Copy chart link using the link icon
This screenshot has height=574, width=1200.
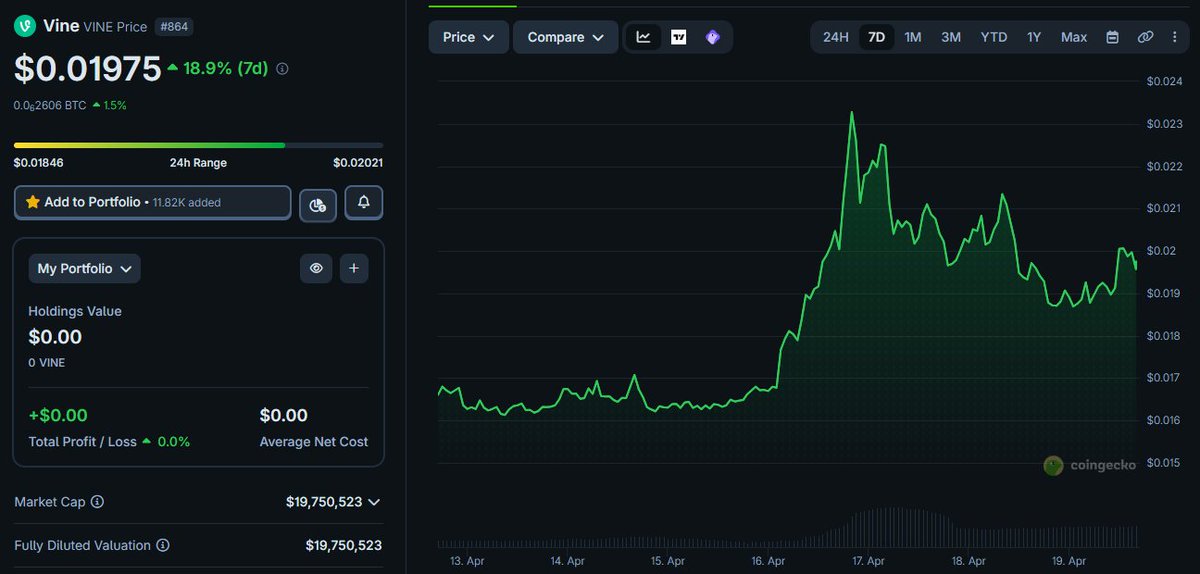[x=1145, y=37]
